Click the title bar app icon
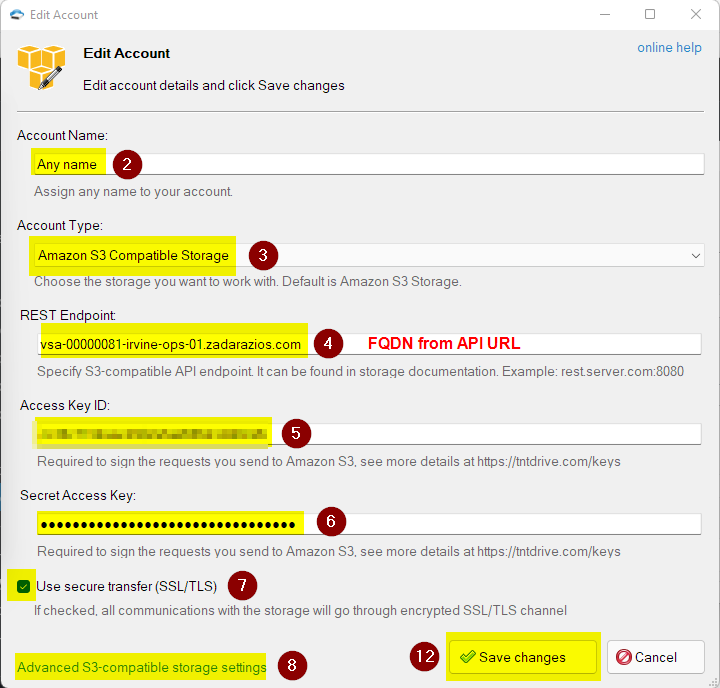The image size is (720, 688). 17,15
